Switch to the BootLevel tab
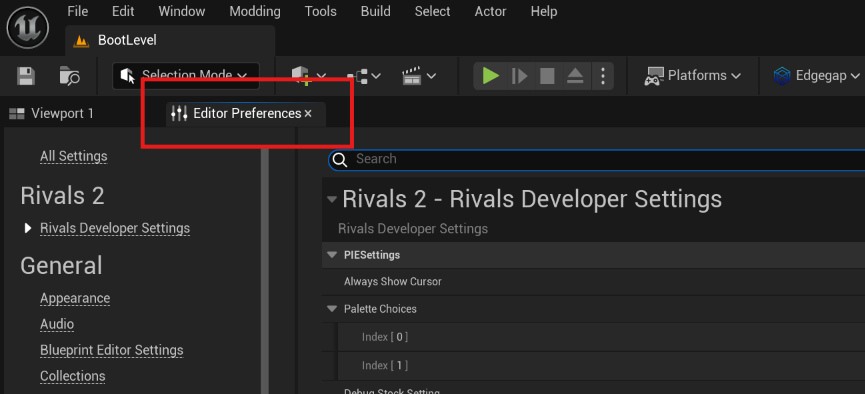The width and height of the screenshot is (865, 394). coord(170,40)
